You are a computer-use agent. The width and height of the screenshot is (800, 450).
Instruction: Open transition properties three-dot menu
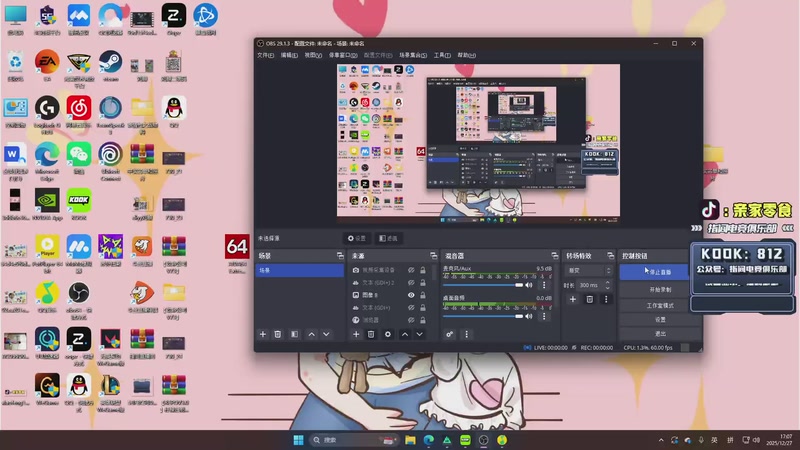tap(606, 299)
